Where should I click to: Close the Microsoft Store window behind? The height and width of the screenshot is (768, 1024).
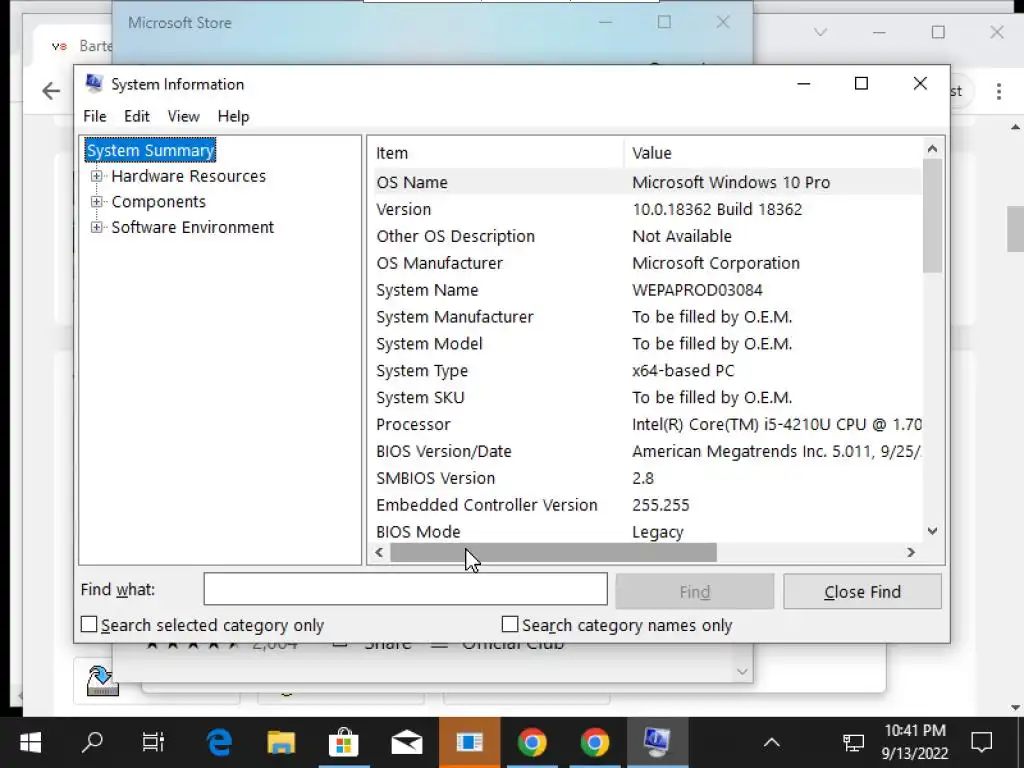tap(723, 22)
